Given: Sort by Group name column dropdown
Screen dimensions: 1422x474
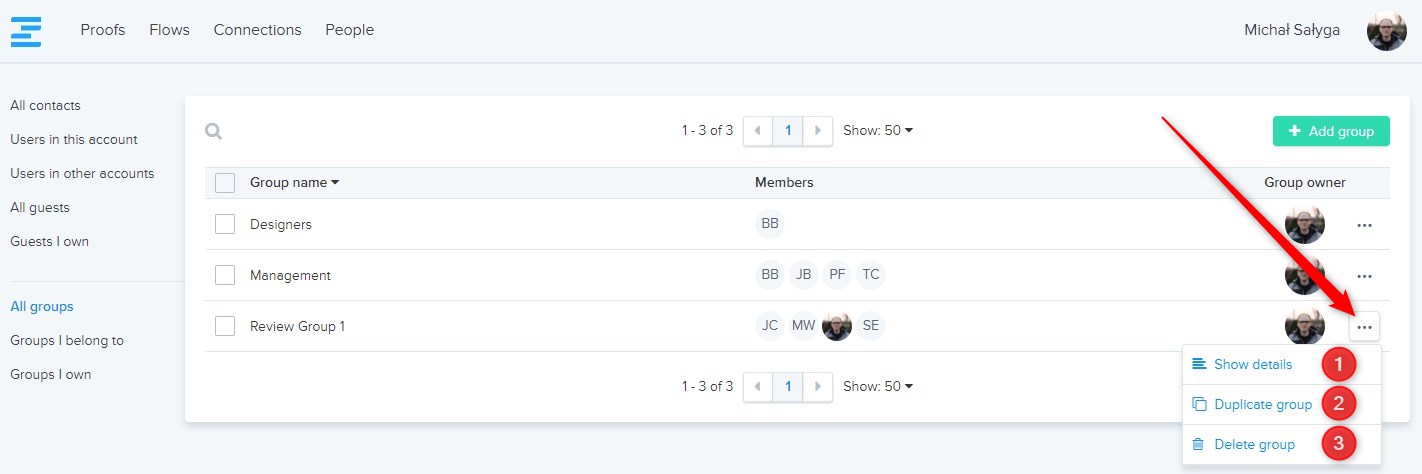Looking at the screenshot, I should [295, 183].
